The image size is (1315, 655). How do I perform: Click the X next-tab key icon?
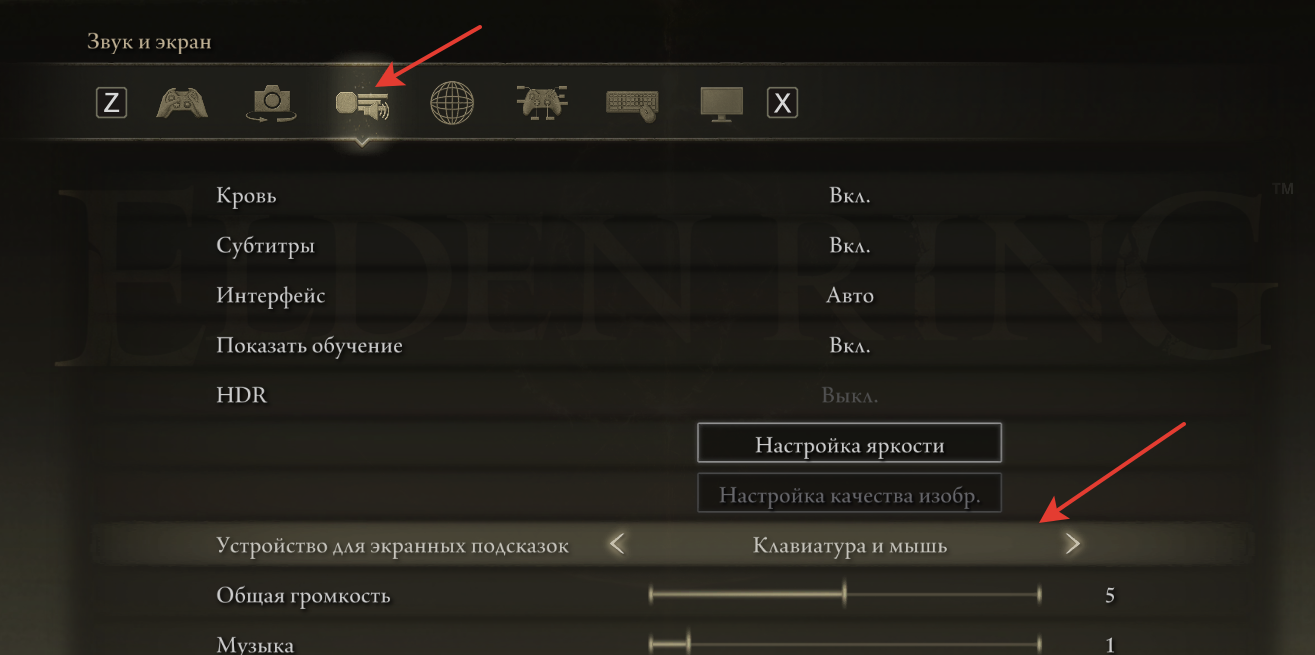point(783,102)
